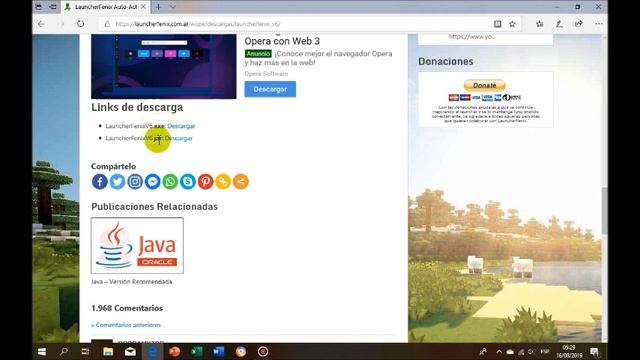Open the Windows Start menu

point(42,351)
